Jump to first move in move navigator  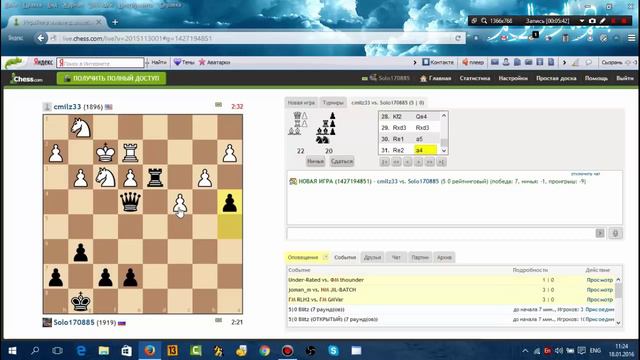point(384,162)
